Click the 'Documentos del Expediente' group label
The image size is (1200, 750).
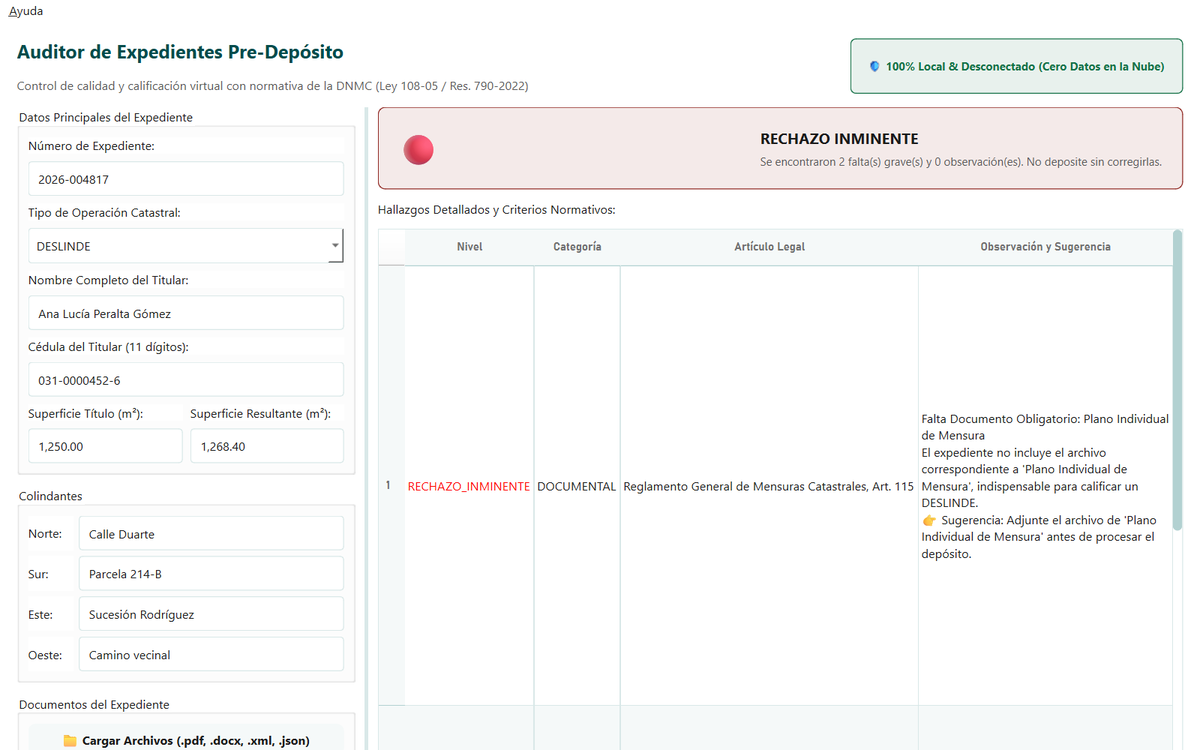(94, 705)
